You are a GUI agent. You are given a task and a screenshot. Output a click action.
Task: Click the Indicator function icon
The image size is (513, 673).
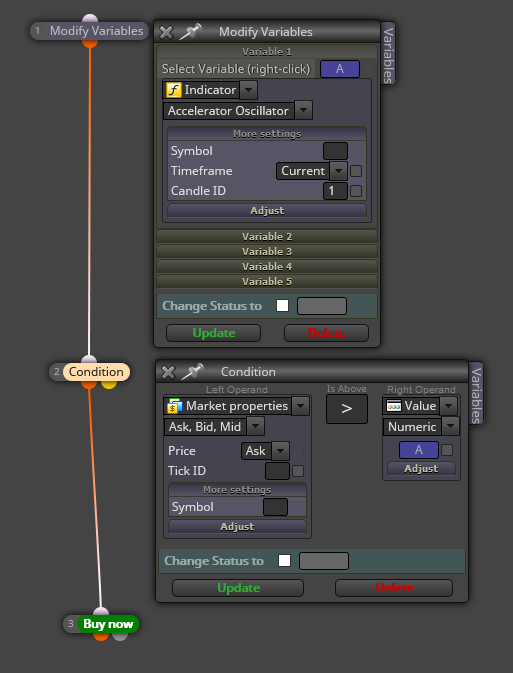click(x=173, y=90)
